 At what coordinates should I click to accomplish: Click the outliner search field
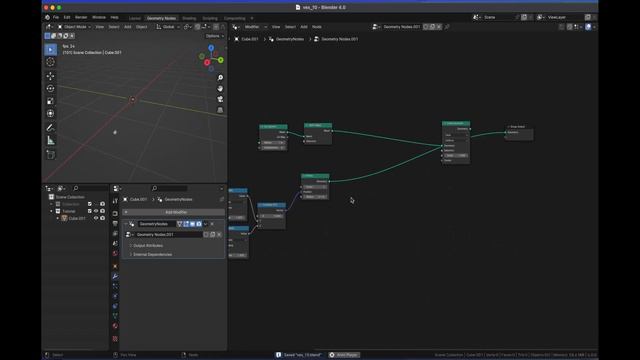(91, 188)
